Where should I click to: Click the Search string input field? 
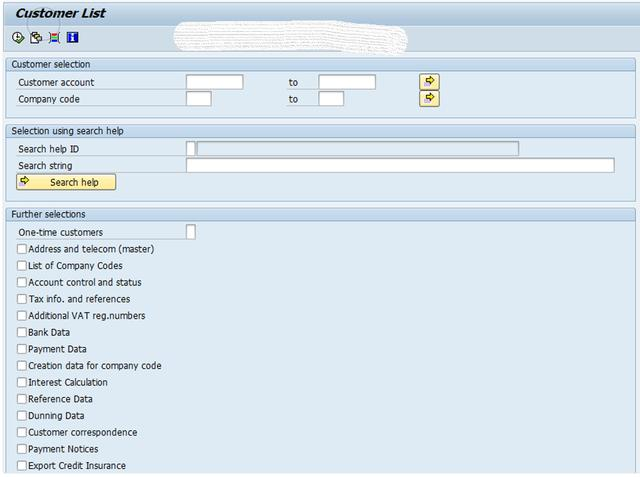click(400, 165)
